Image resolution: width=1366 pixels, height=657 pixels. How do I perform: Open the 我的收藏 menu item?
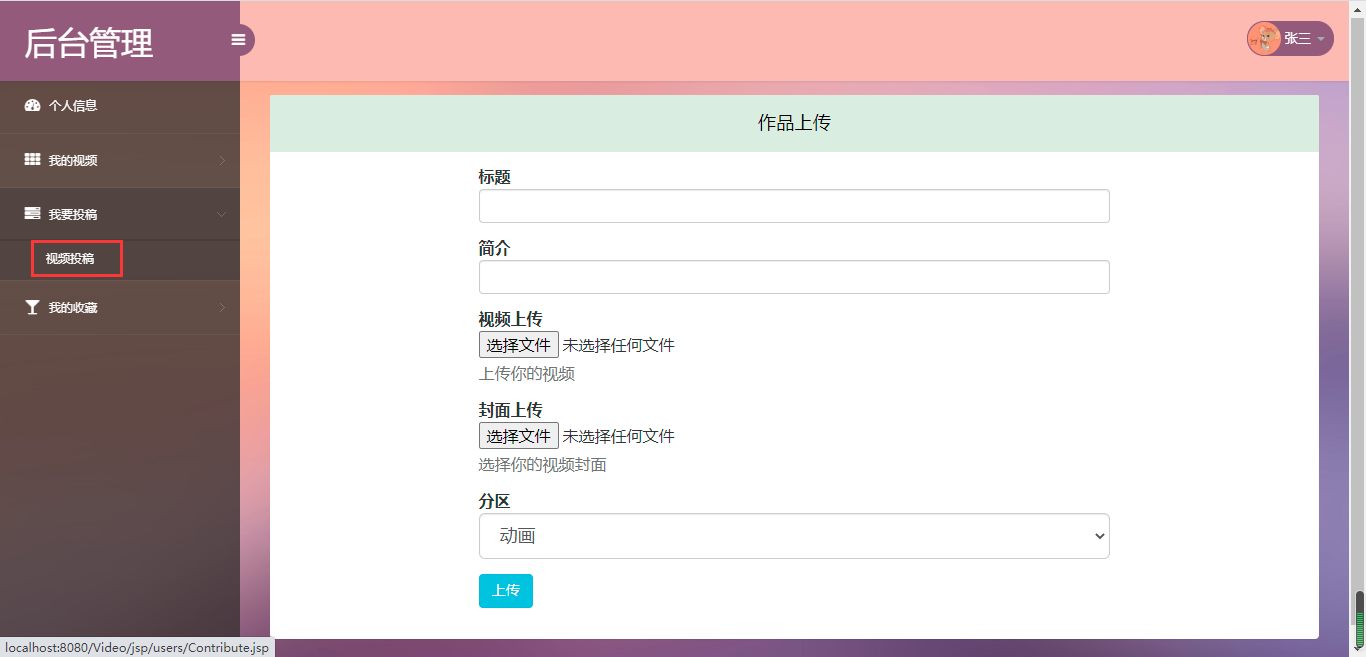(x=120, y=308)
